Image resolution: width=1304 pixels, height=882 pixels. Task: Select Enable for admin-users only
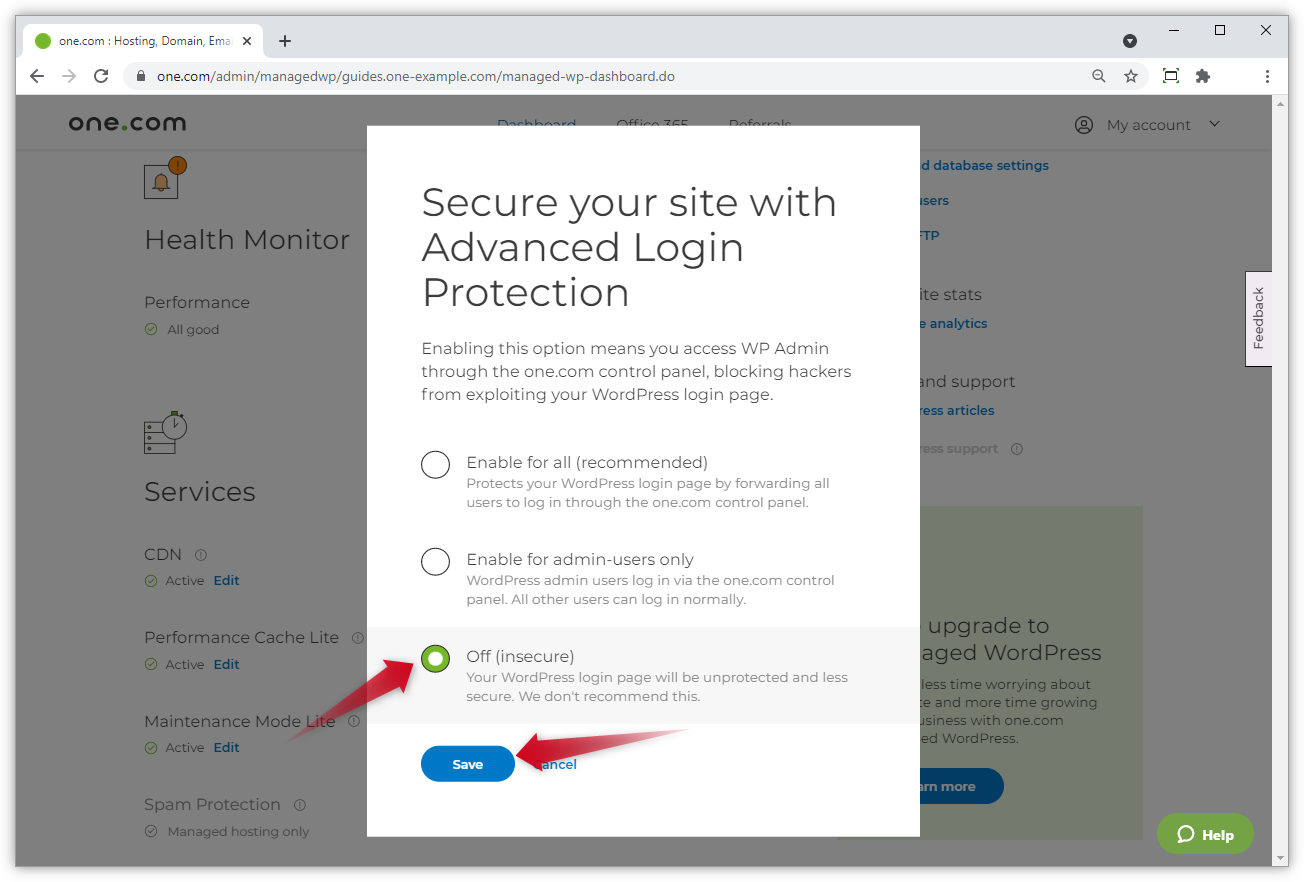pos(435,561)
